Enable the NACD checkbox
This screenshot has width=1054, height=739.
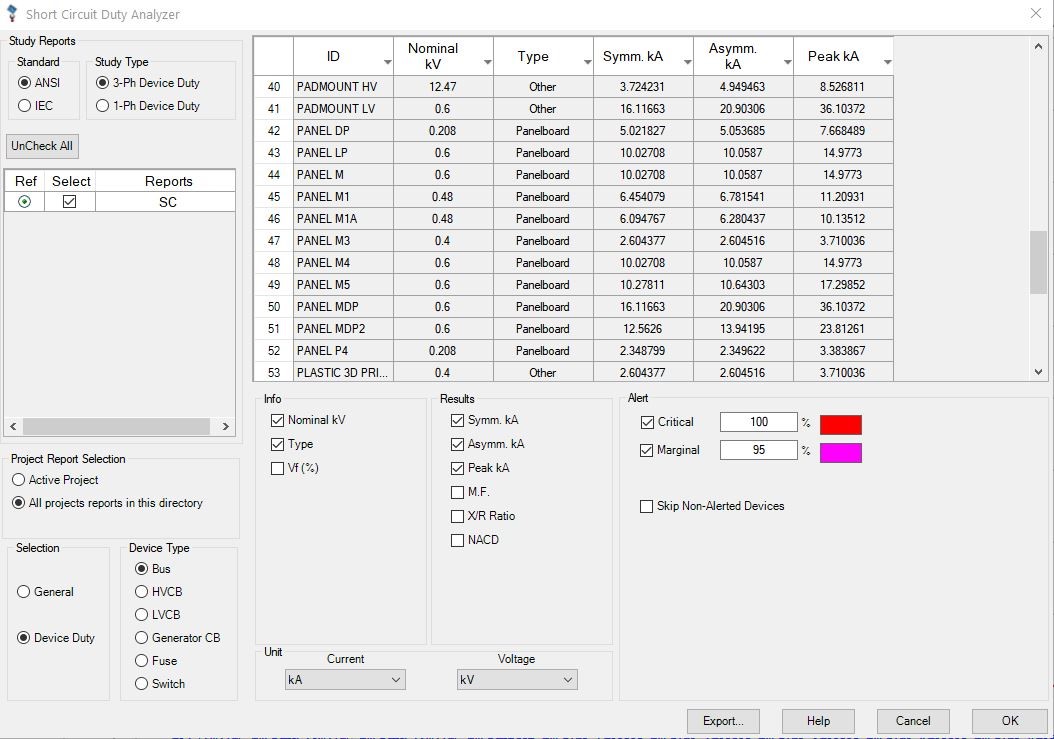pos(457,540)
